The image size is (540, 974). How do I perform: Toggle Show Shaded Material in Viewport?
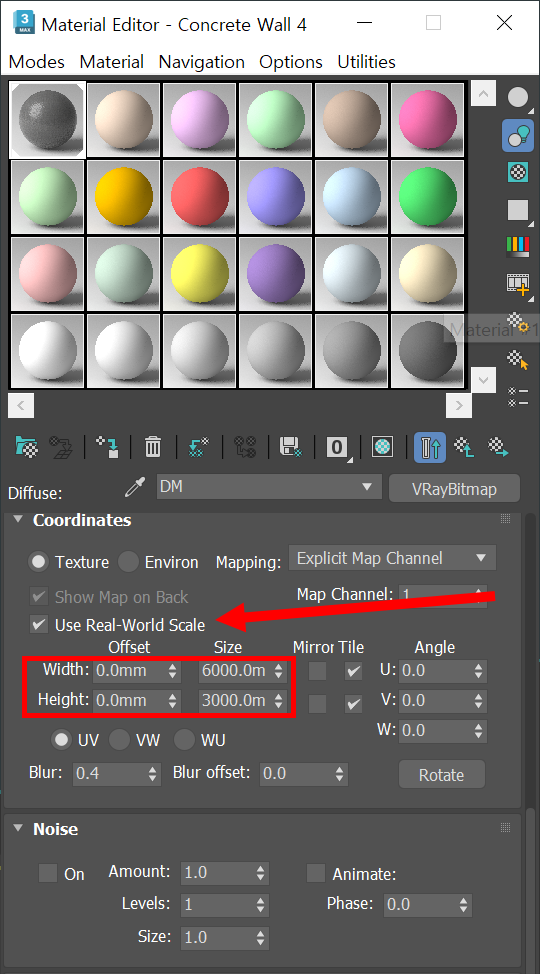[x=383, y=447]
